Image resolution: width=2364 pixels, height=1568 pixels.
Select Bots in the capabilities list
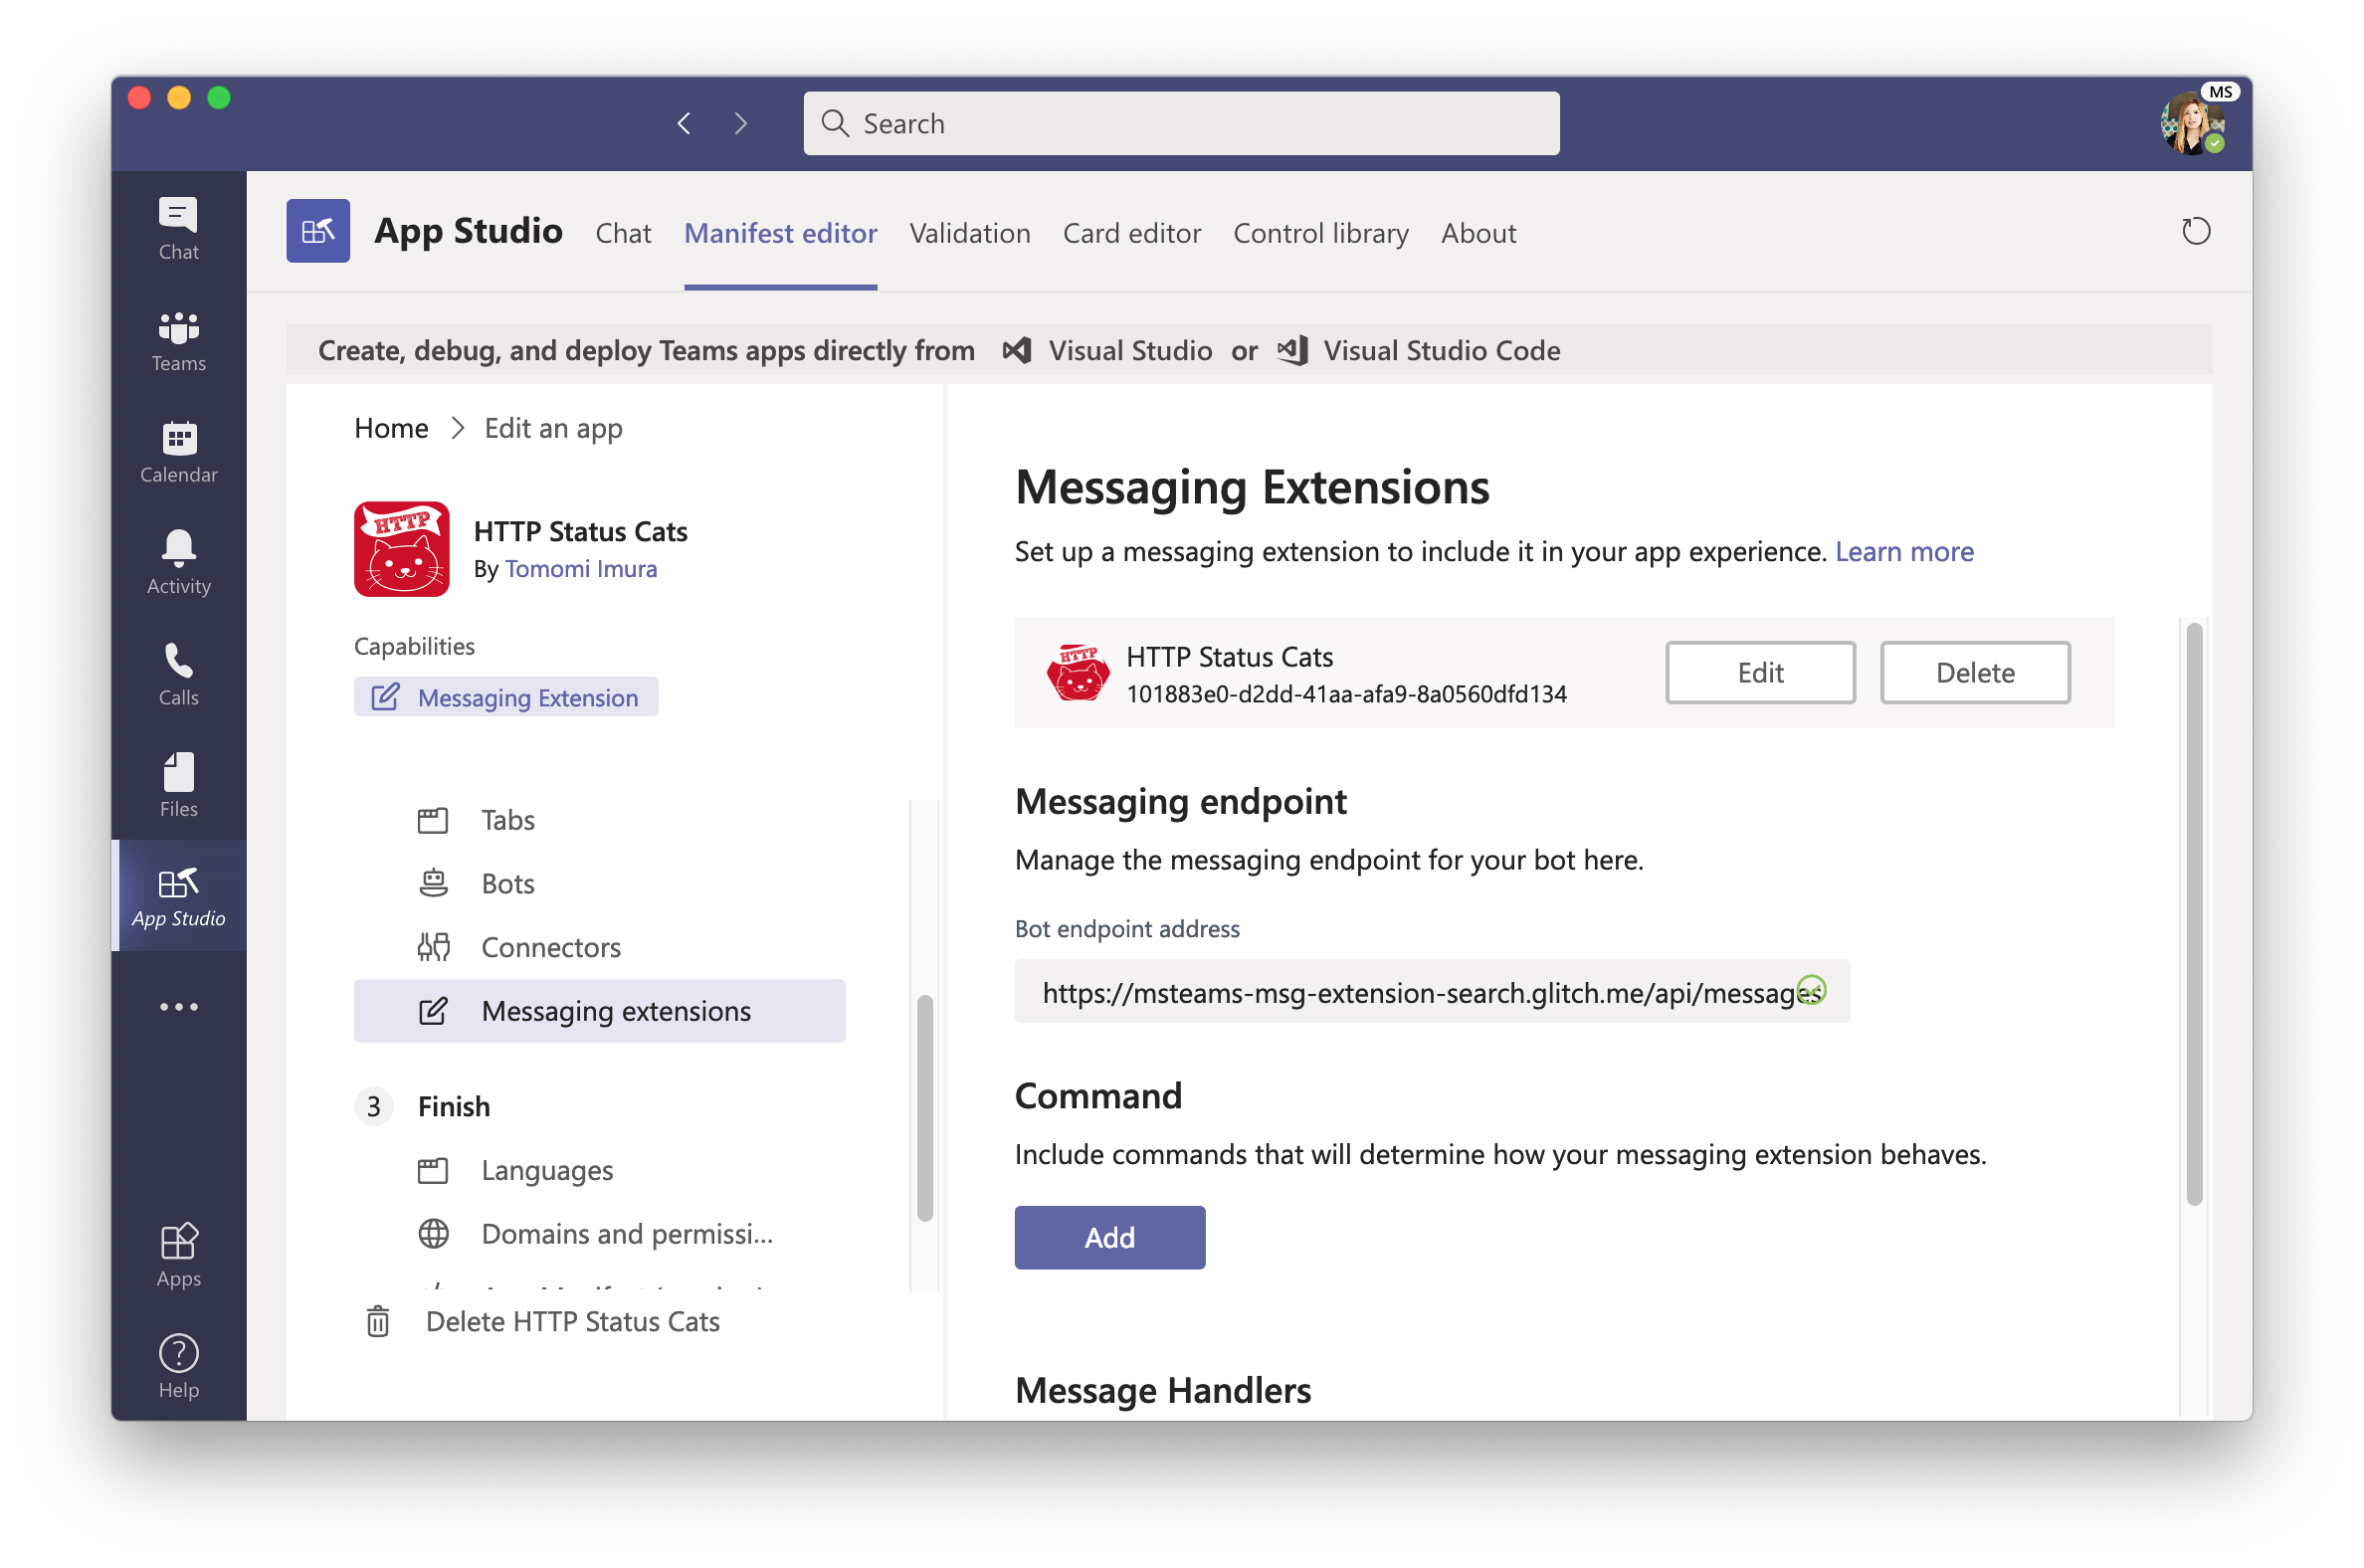coord(507,883)
